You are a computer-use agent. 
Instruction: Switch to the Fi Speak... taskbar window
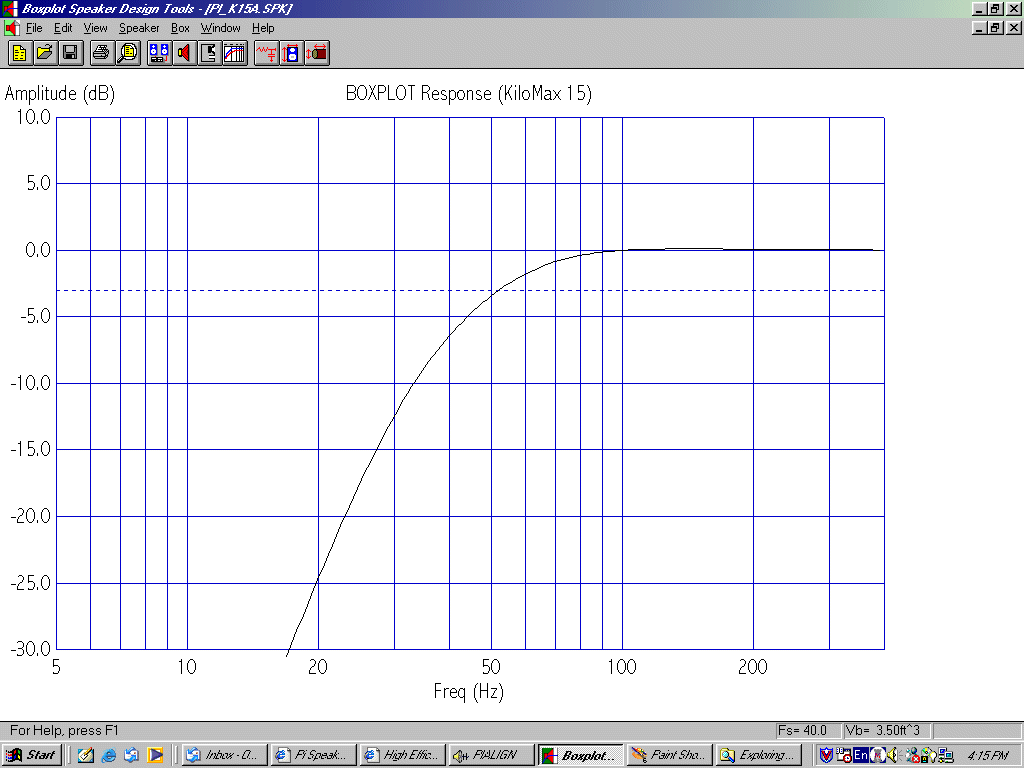(313, 755)
